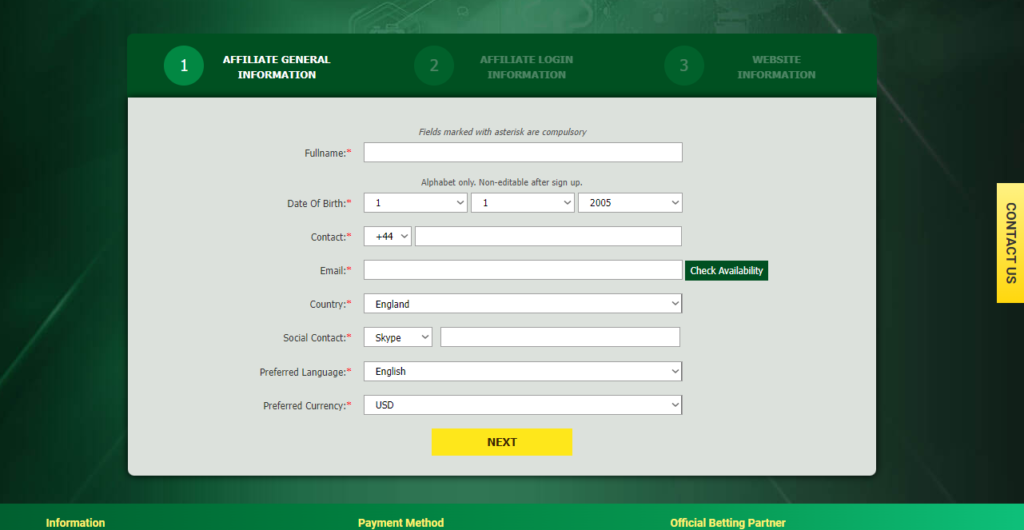Open the Skype social contact dropdown
1024x530 pixels.
(398, 338)
